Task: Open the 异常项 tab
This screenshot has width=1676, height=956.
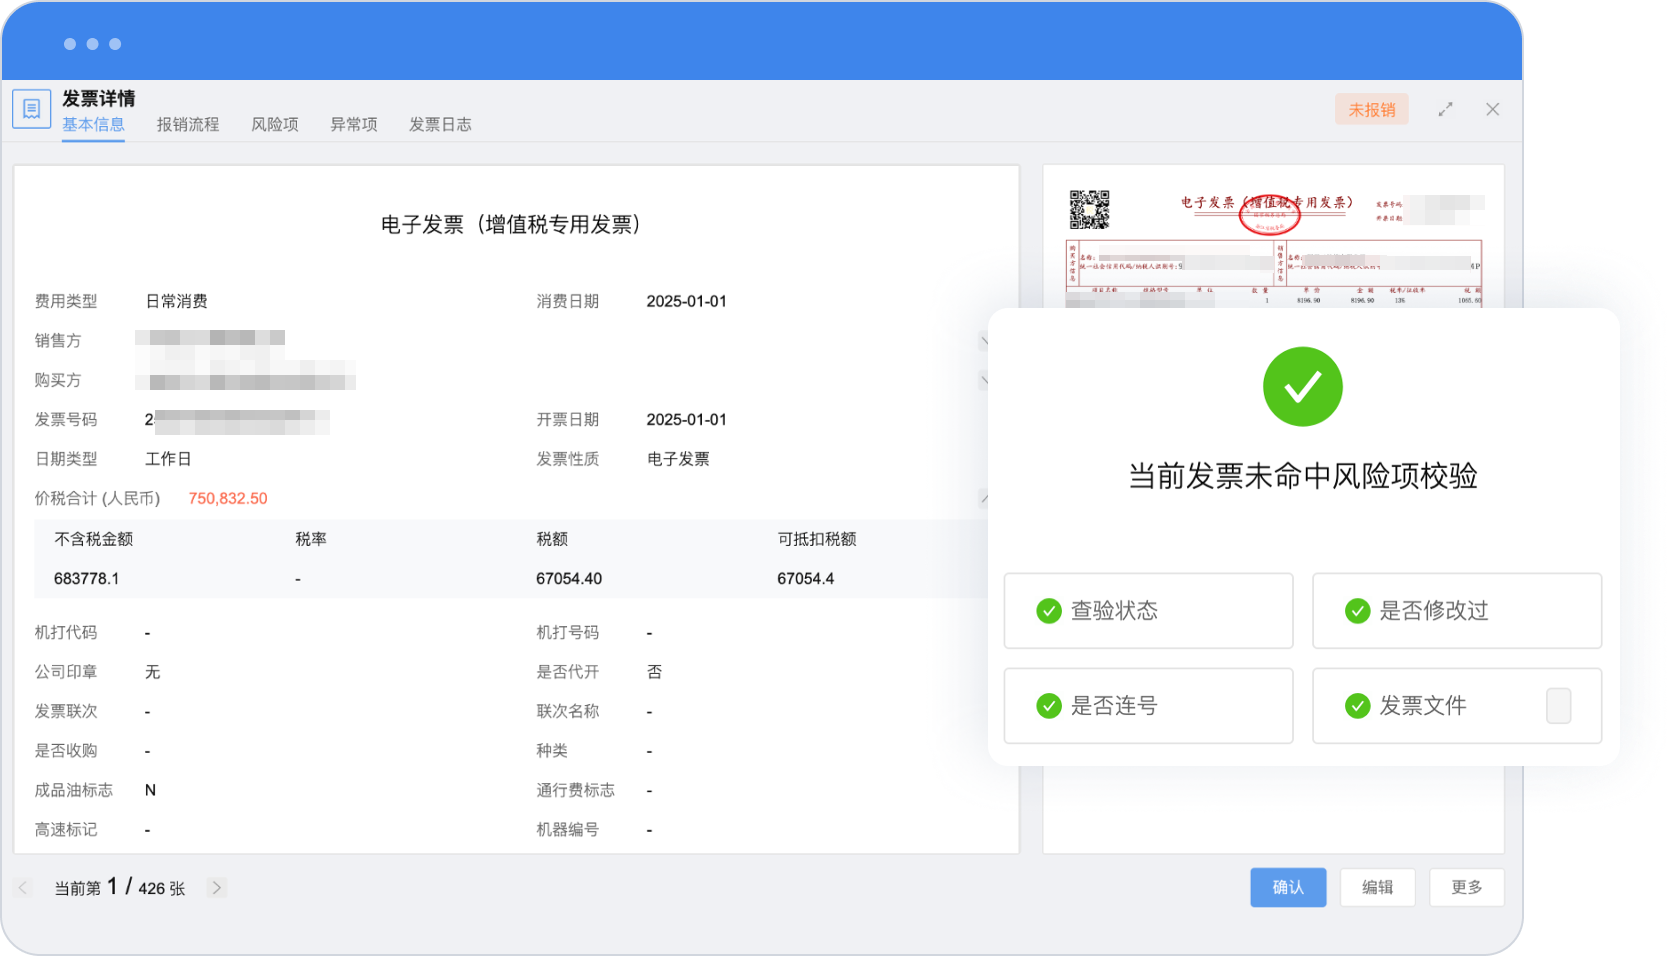Action: (x=354, y=125)
